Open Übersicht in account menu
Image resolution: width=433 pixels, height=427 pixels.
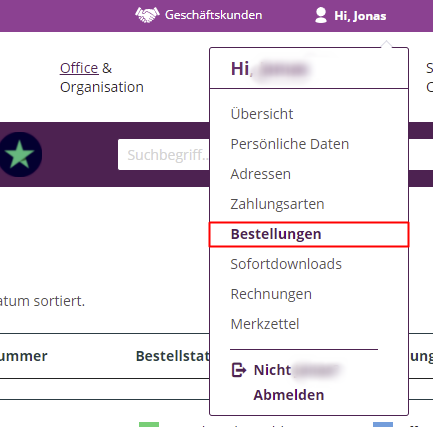click(262, 114)
